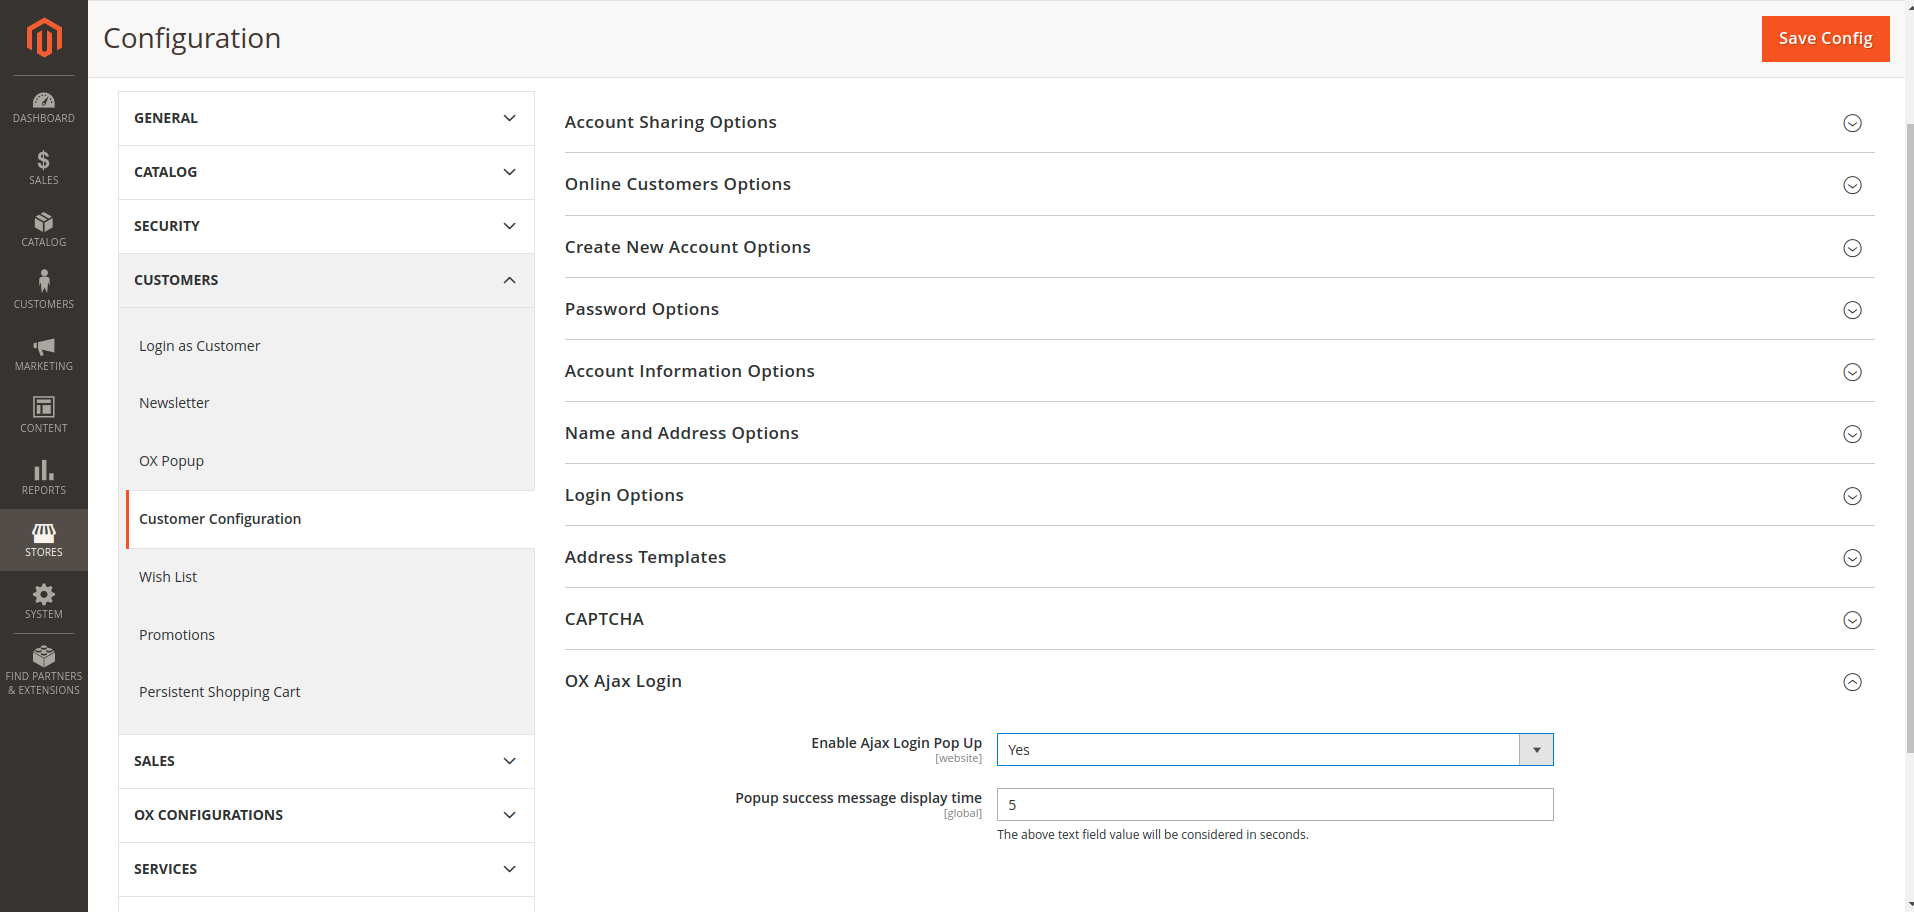Expand Account Sharing Options via its circle arrow
The image size is (1914, 912).
[1852, 123]
